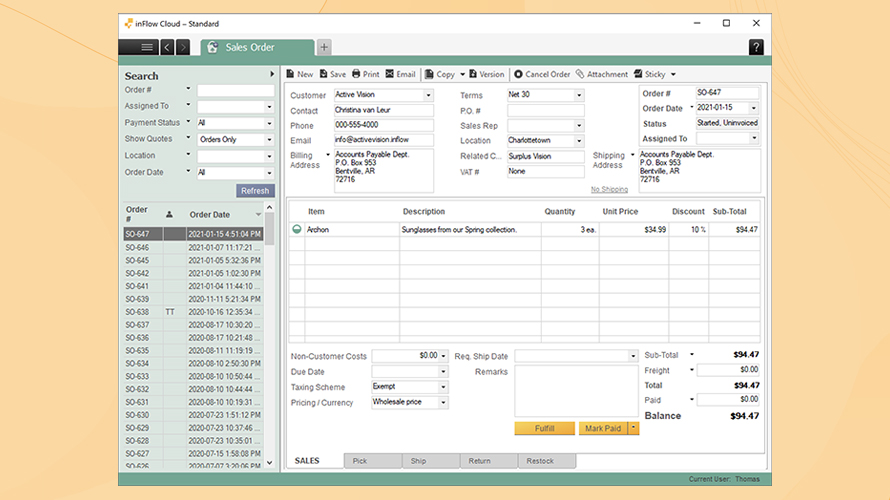Image resolution: width=890 pixels, height=500 pixels.
Task: Cancel Order from the toolbar
Action: point(542,74)
